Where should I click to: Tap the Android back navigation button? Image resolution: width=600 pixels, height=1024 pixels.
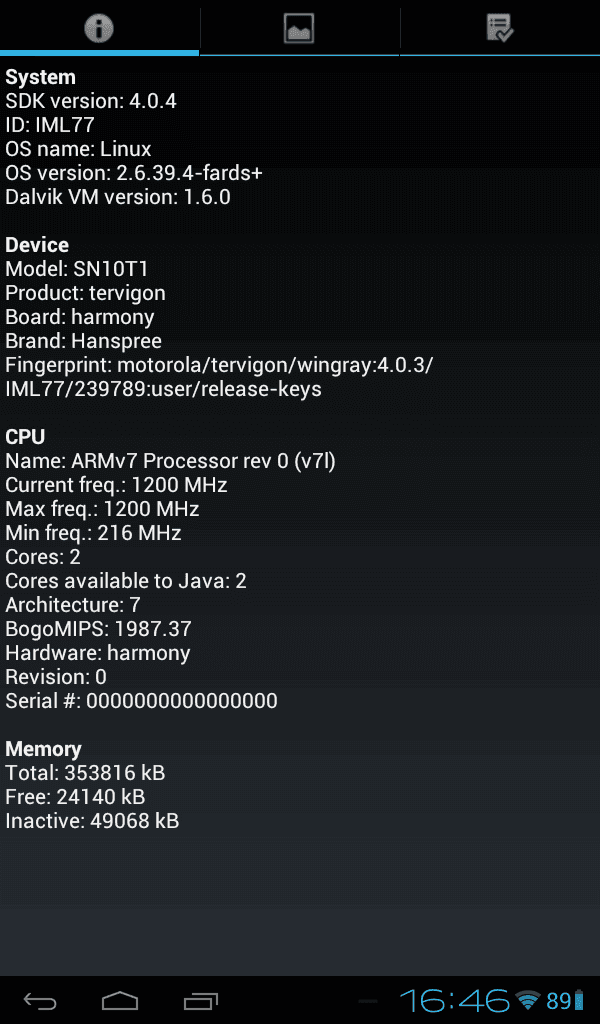click(x=40, y=1000)
